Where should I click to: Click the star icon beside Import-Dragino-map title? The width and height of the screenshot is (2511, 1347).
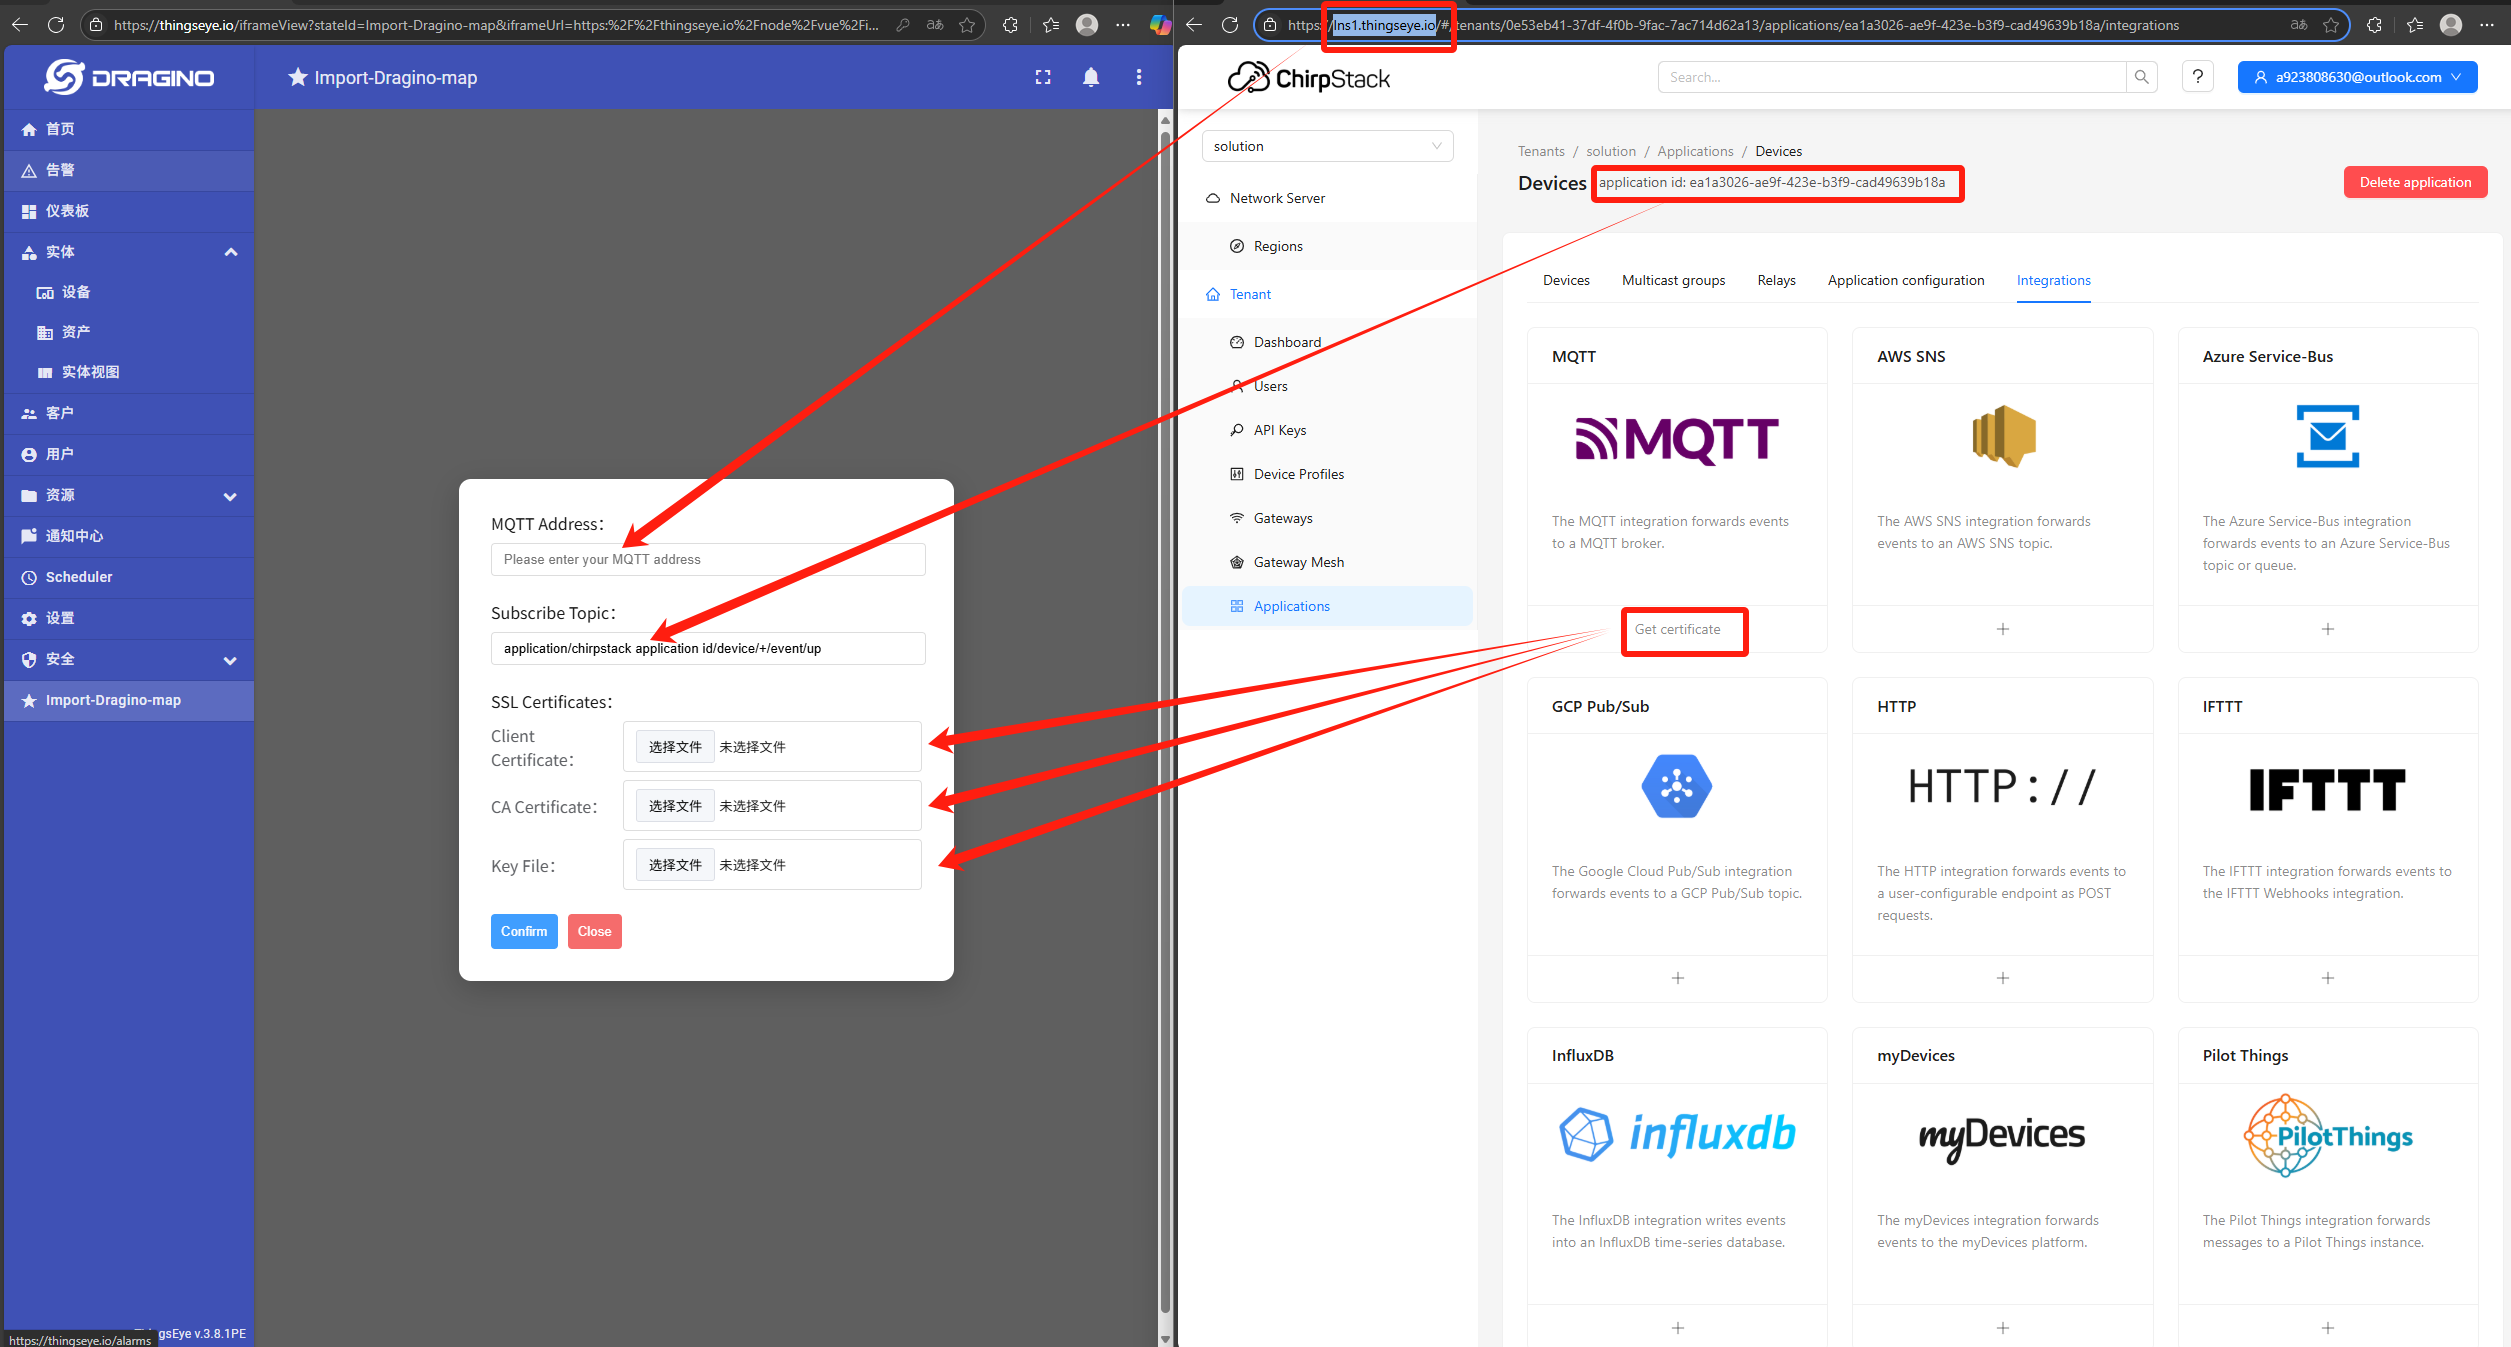pos(297,77)
